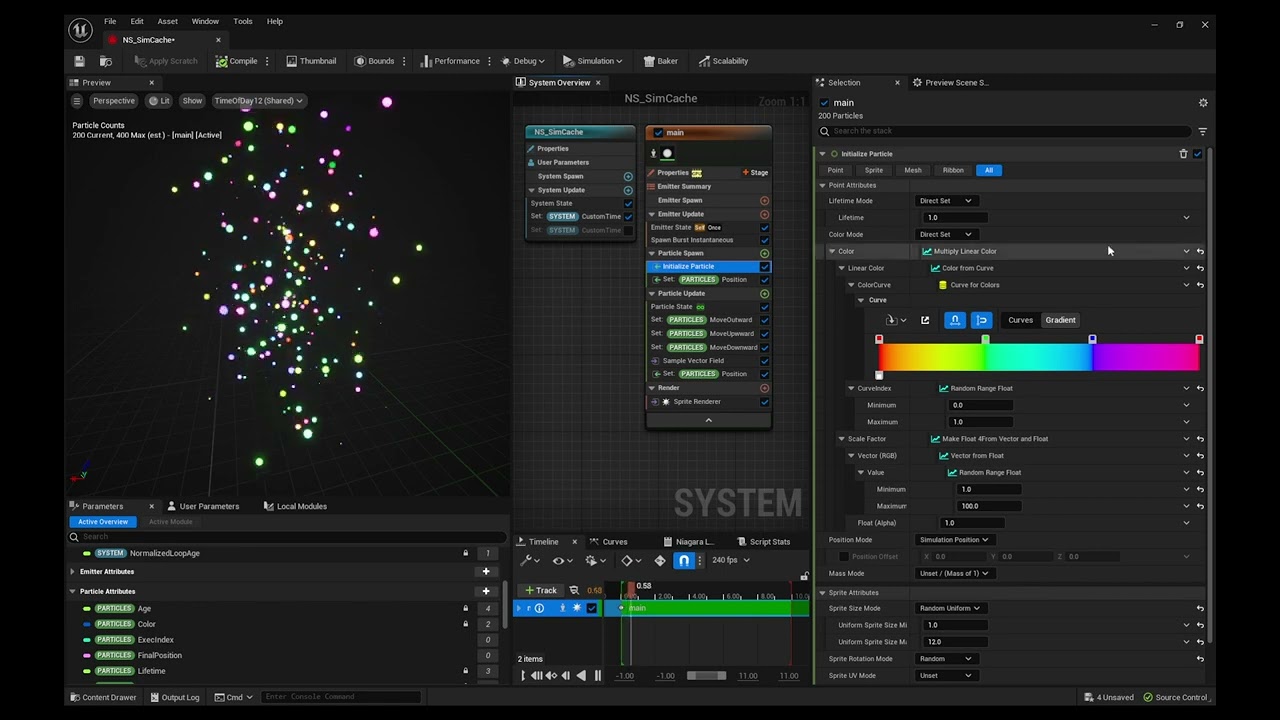Open the Tools menu
Viewport: 1280px width, 720px height.
(243, 21)
